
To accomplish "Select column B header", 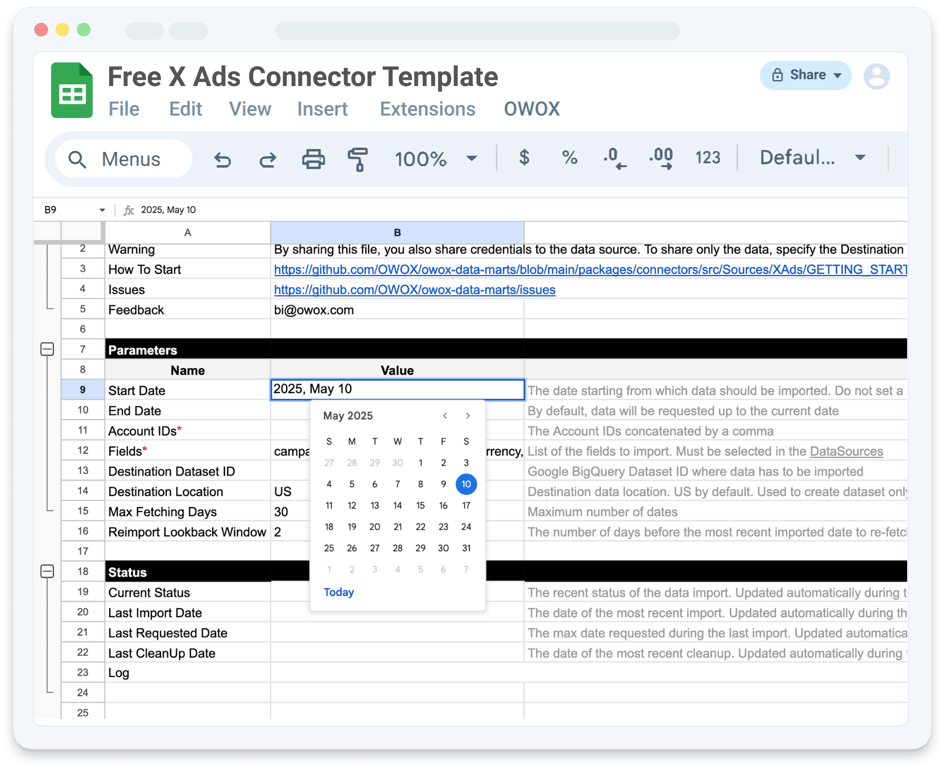I will pos(397,232).
